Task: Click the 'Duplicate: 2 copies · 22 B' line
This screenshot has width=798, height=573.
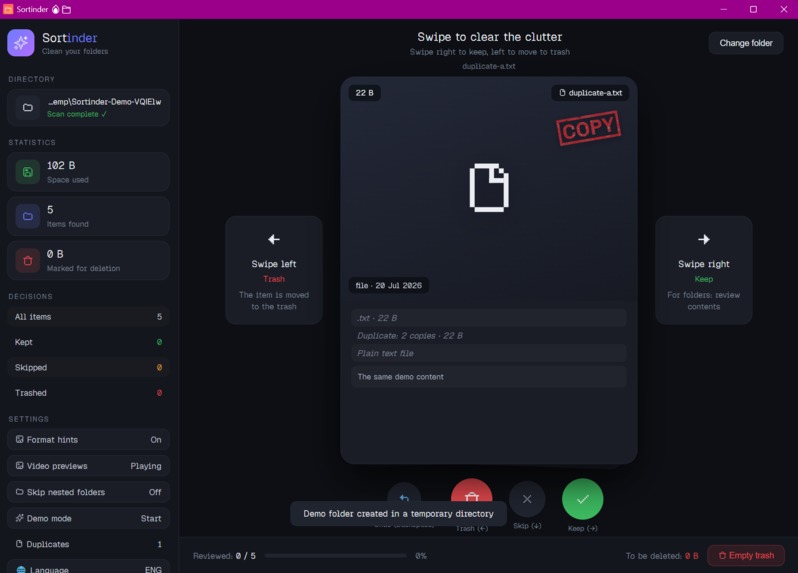Action: pyautogui.click(x=410, y=335)
